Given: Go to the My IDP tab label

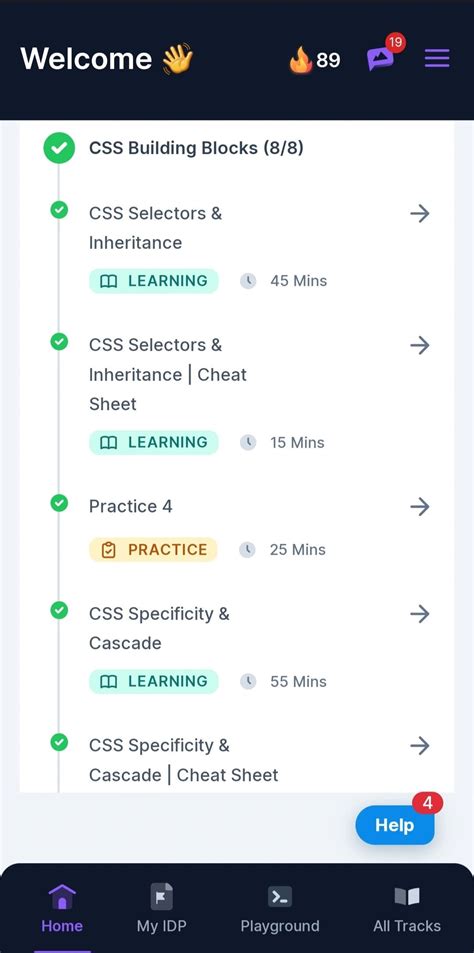Looking at the screenshot, I should pyautogui.click(x=162, y=926).
